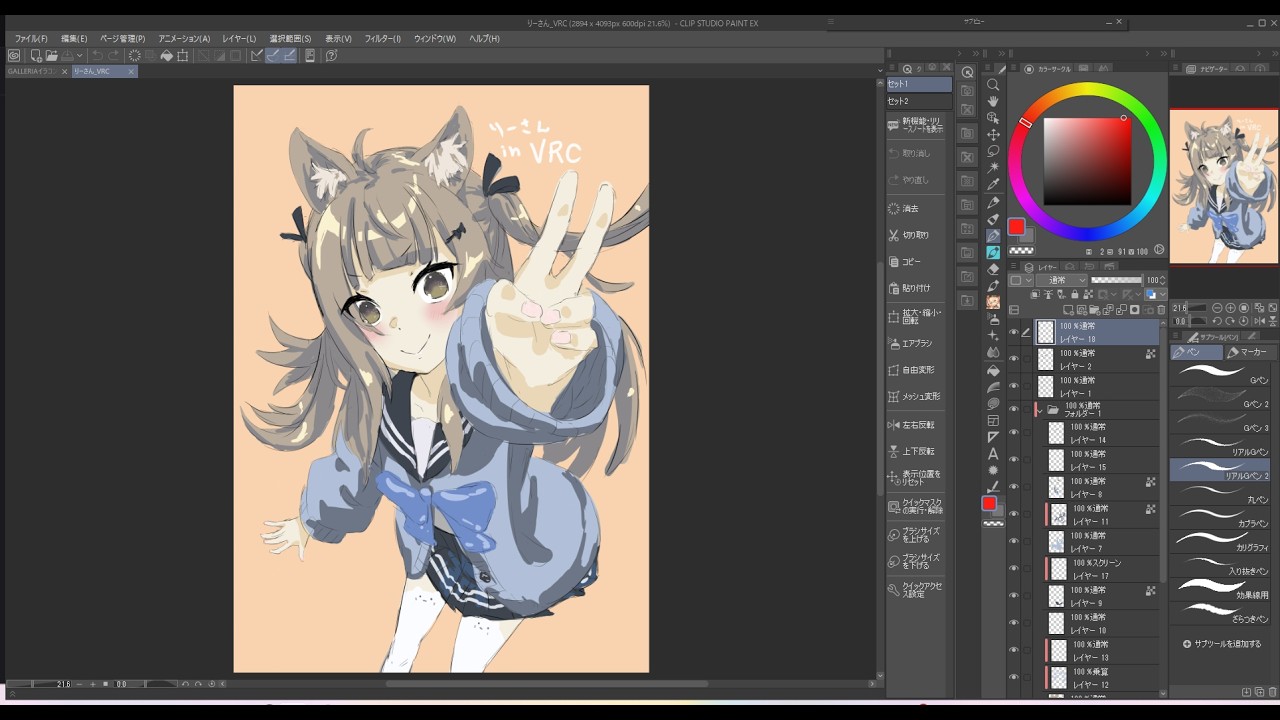Select the Frame border tool
This screenshot has width=1280, height=720.
click(x=993, y=420)
